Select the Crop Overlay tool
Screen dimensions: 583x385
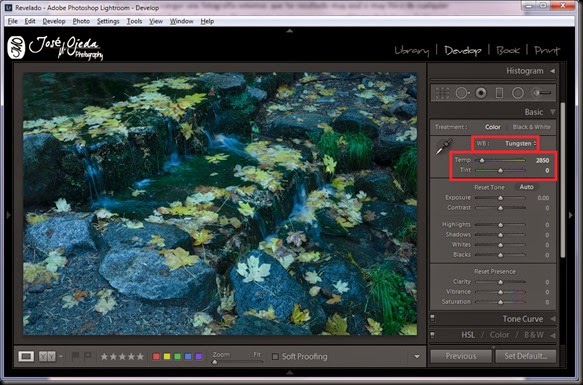click(x=442, y=93)
